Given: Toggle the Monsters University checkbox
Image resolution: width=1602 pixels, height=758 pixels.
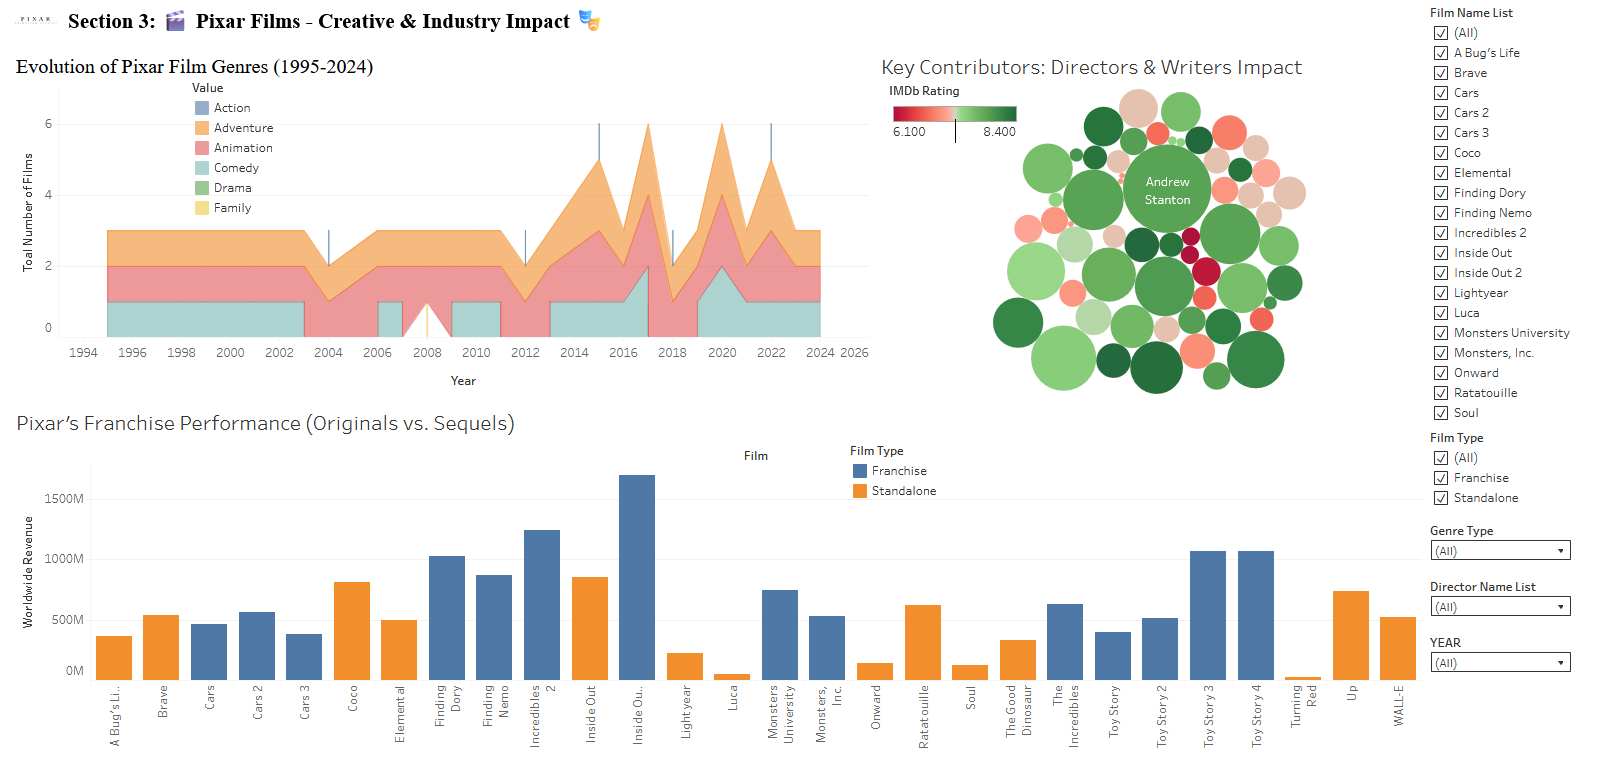Looking at the screenshot, I should tap(1441, 333).
